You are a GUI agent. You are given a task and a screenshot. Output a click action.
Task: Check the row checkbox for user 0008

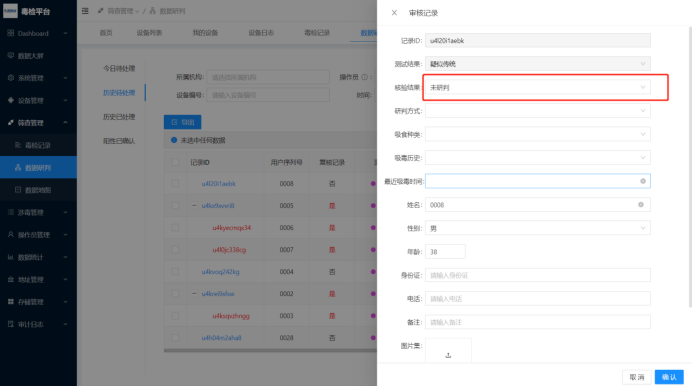(x=175, y=183)
